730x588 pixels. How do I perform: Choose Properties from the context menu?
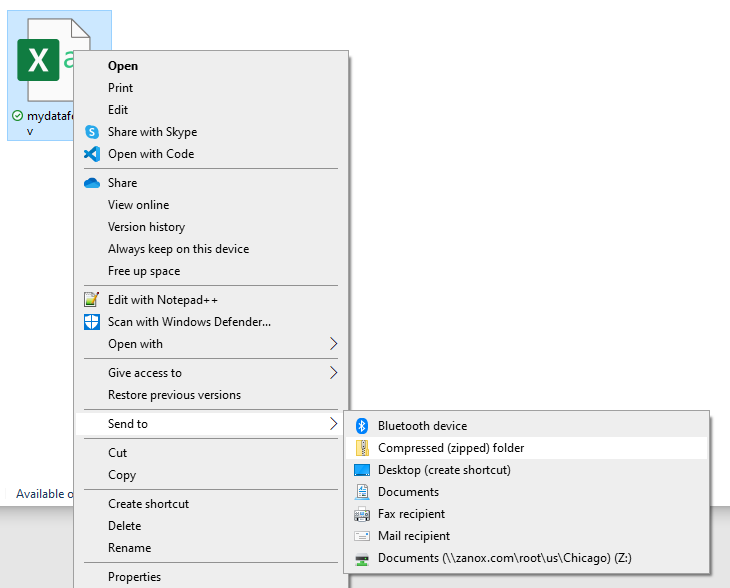point(134,577)
